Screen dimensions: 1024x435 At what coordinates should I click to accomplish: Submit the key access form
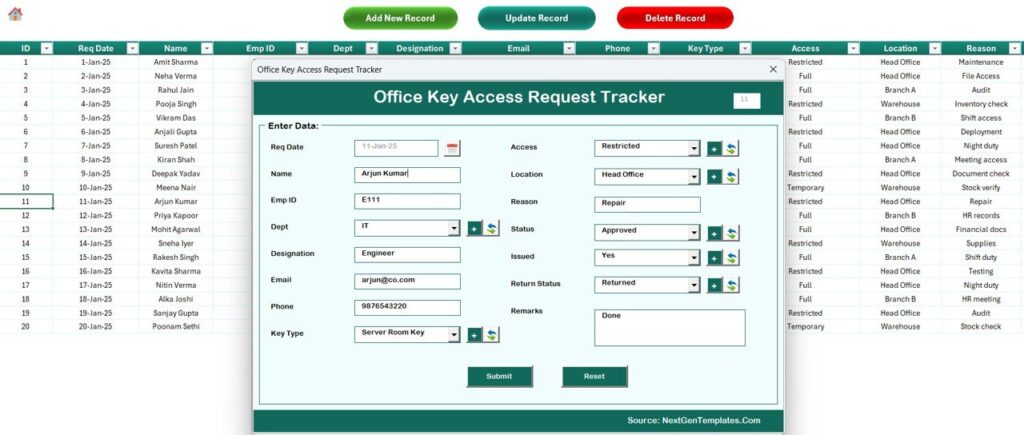click(x=500, y=376)
